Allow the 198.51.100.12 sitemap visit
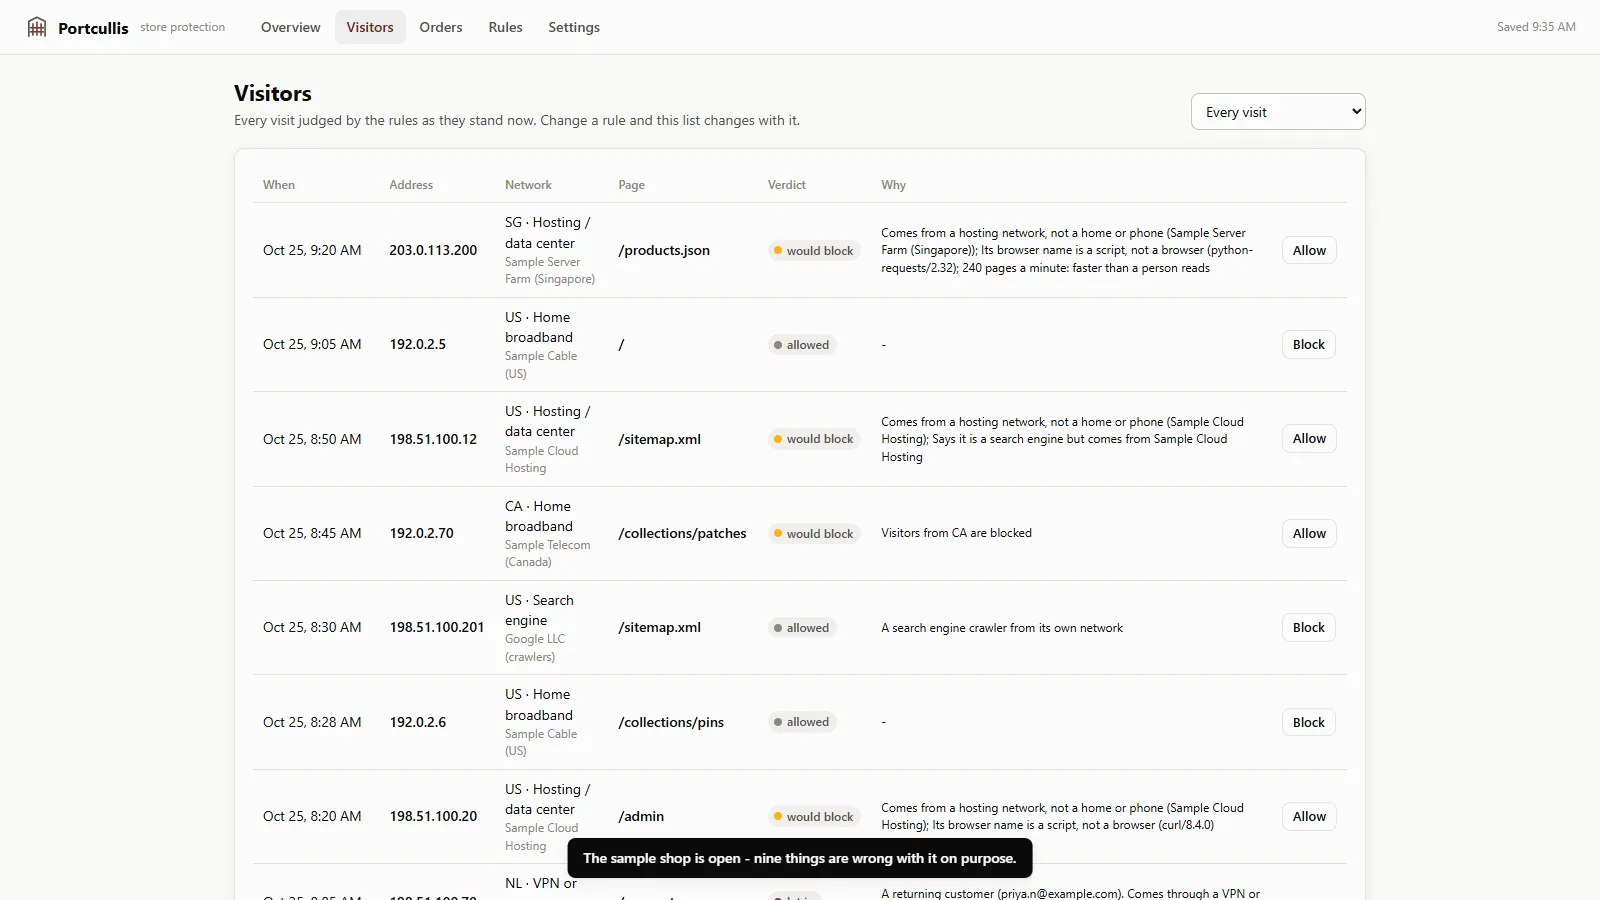This screenshot has height=900, width=1600. click(x=1309, y=438)
